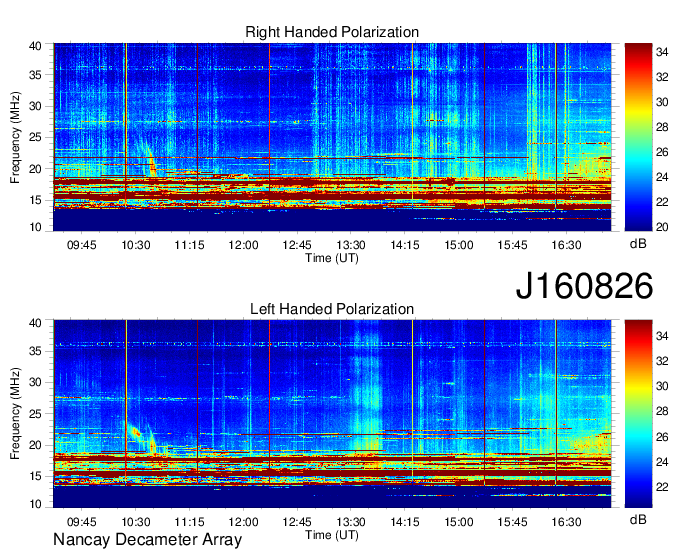Click "20" label on upper dB color bar
The width and height of the screenshot is (680, 552).
tap(662, 227)
